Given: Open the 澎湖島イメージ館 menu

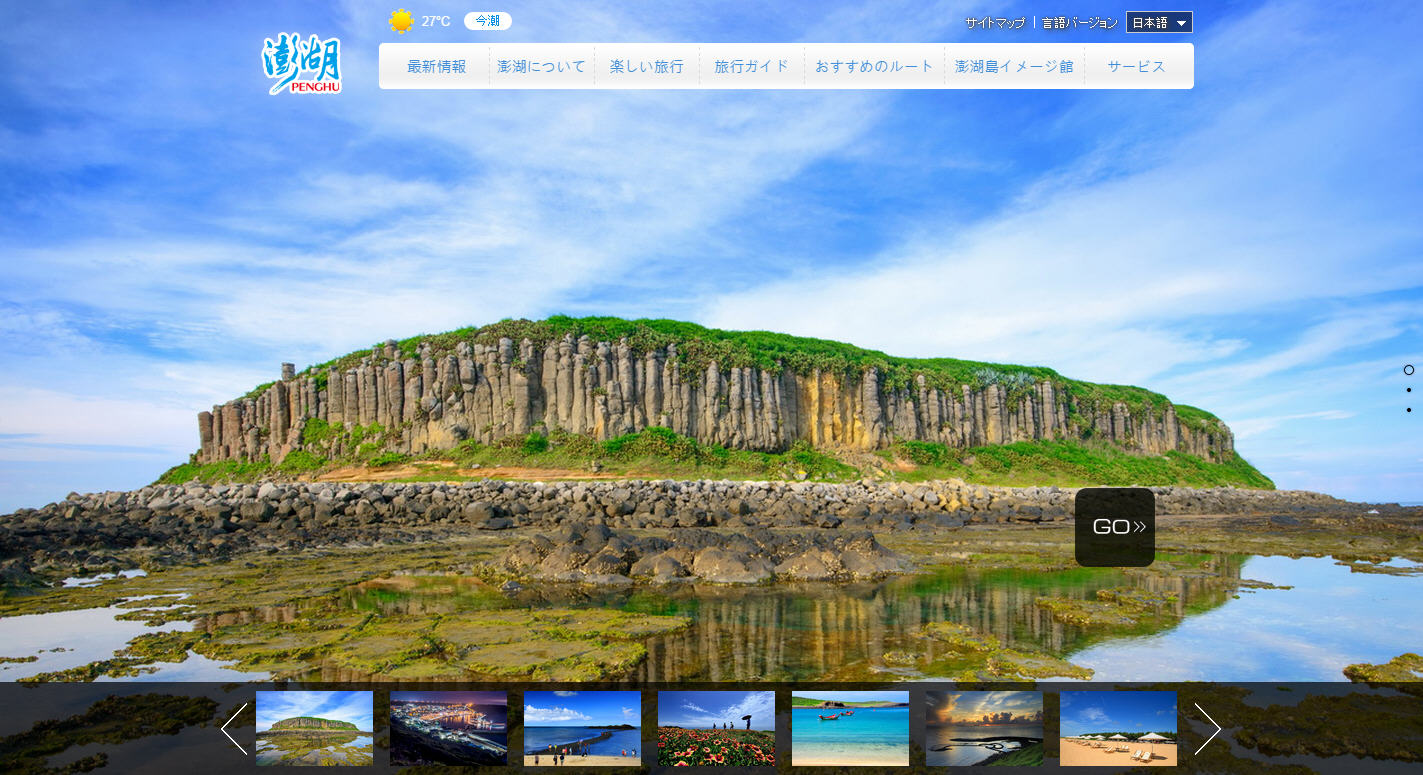Looking at the screenshot, I should pyautogui.click(x=1013, y=66).
